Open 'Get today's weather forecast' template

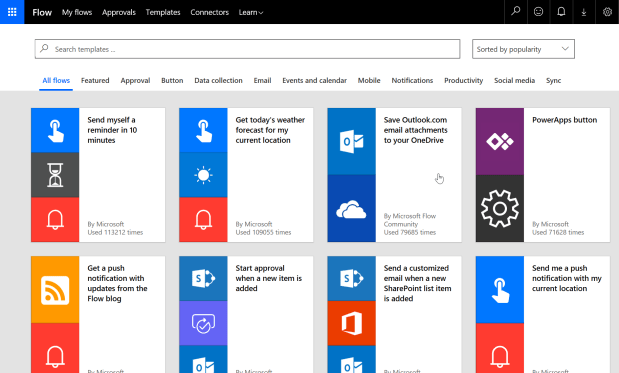[270, 130]
